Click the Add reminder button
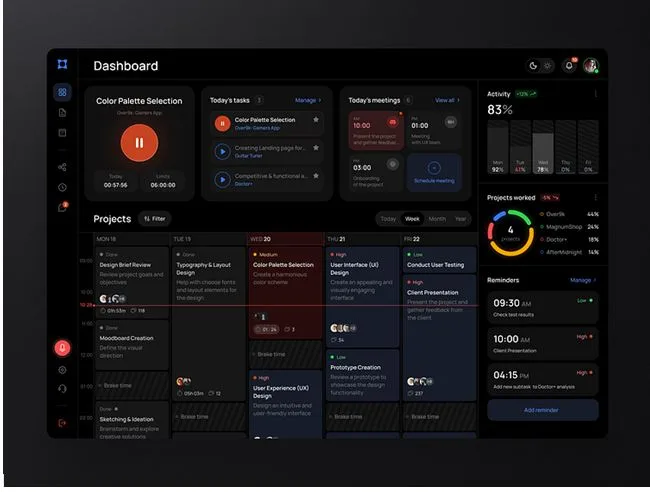This screenshot has width=650, height=492. [542, 410]
